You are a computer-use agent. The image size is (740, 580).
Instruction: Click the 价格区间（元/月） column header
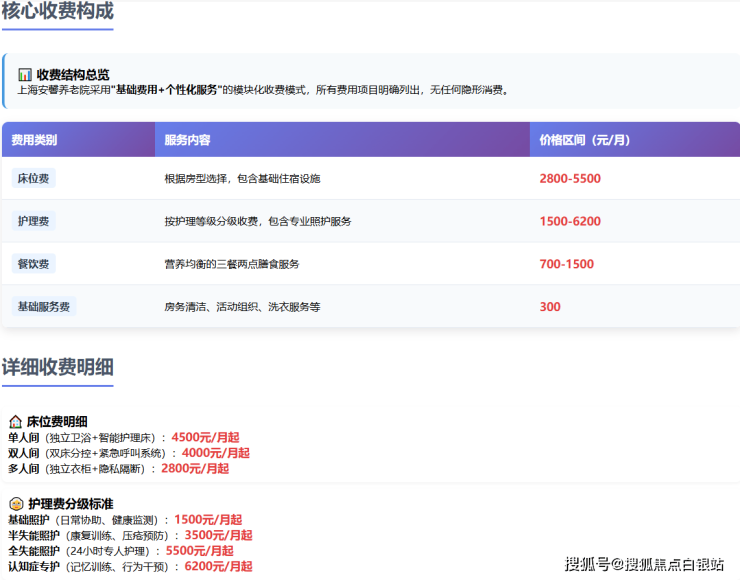[x=585, y=140]
